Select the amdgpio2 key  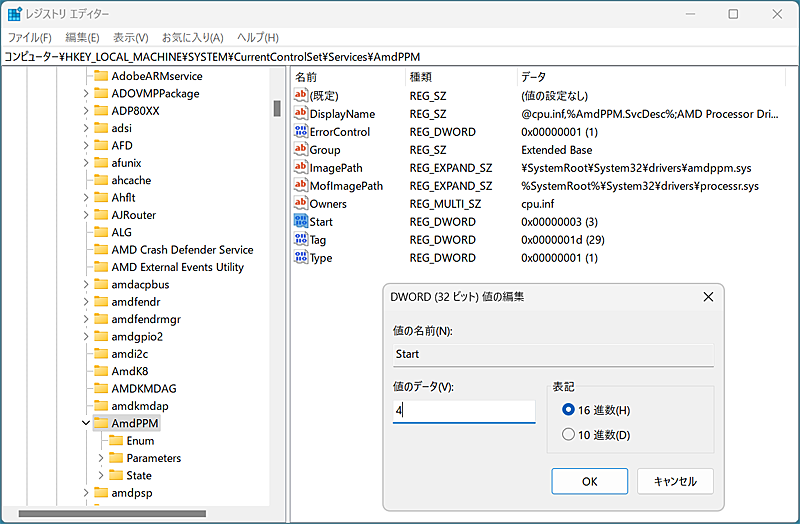point(137,336)
